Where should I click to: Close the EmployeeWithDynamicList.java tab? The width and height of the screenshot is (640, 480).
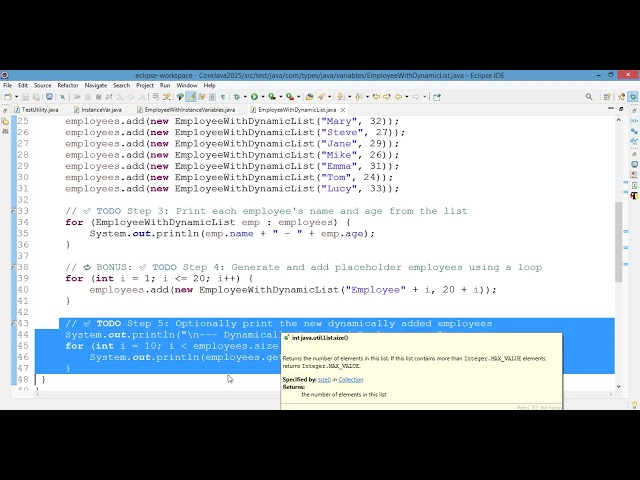pos(343,110)
